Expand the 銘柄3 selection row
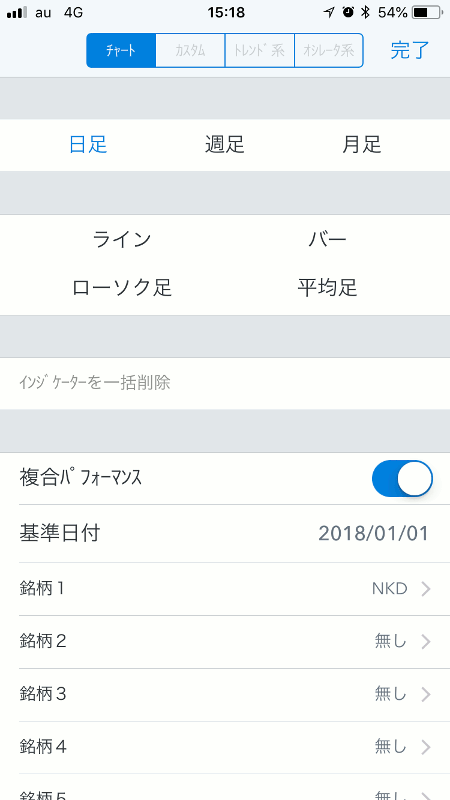 [x=225, y=695]
